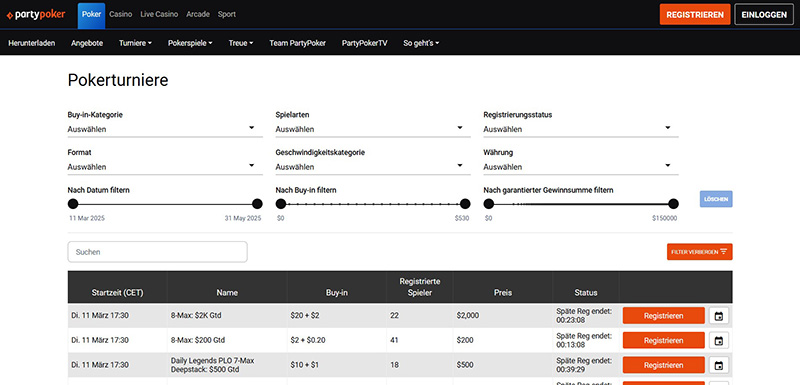Click the LÖSCHEN button
800x385 pixels.
716,199
